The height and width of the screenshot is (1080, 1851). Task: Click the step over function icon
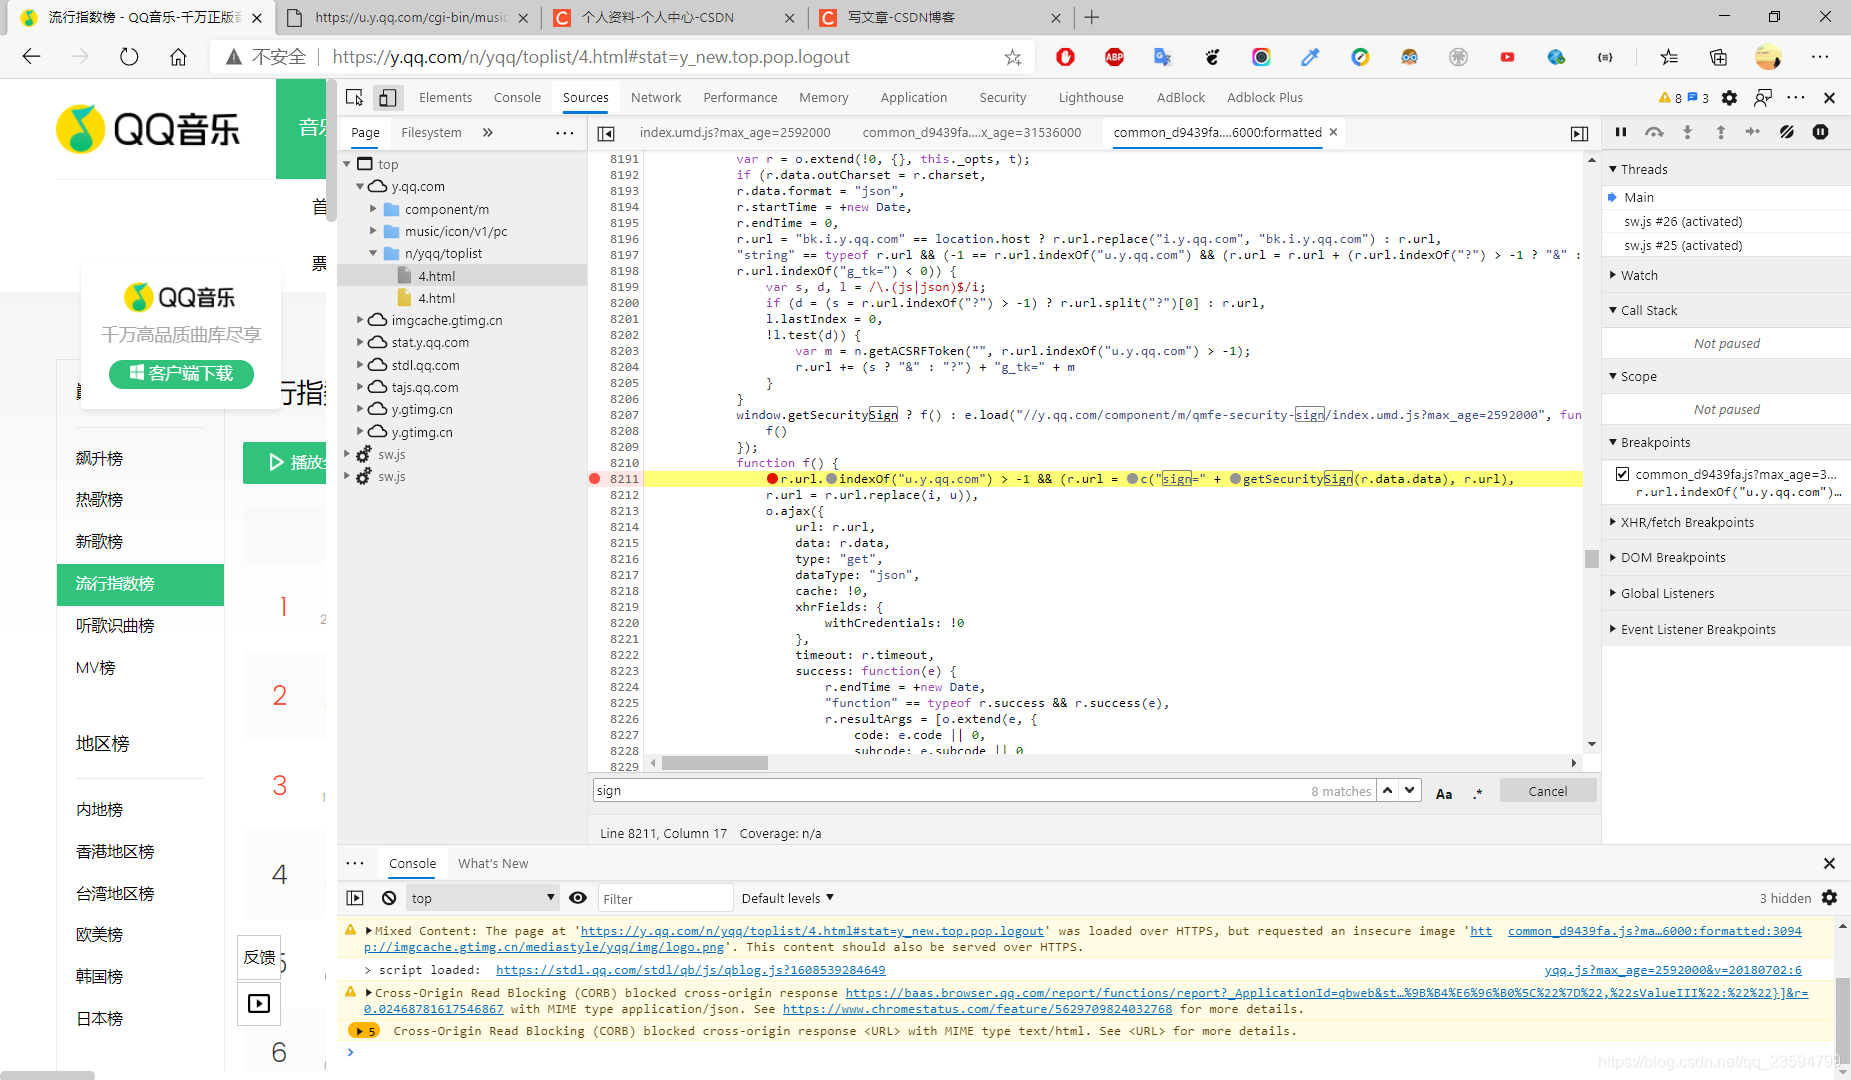pyautogui.click(x=1654, y=132)
